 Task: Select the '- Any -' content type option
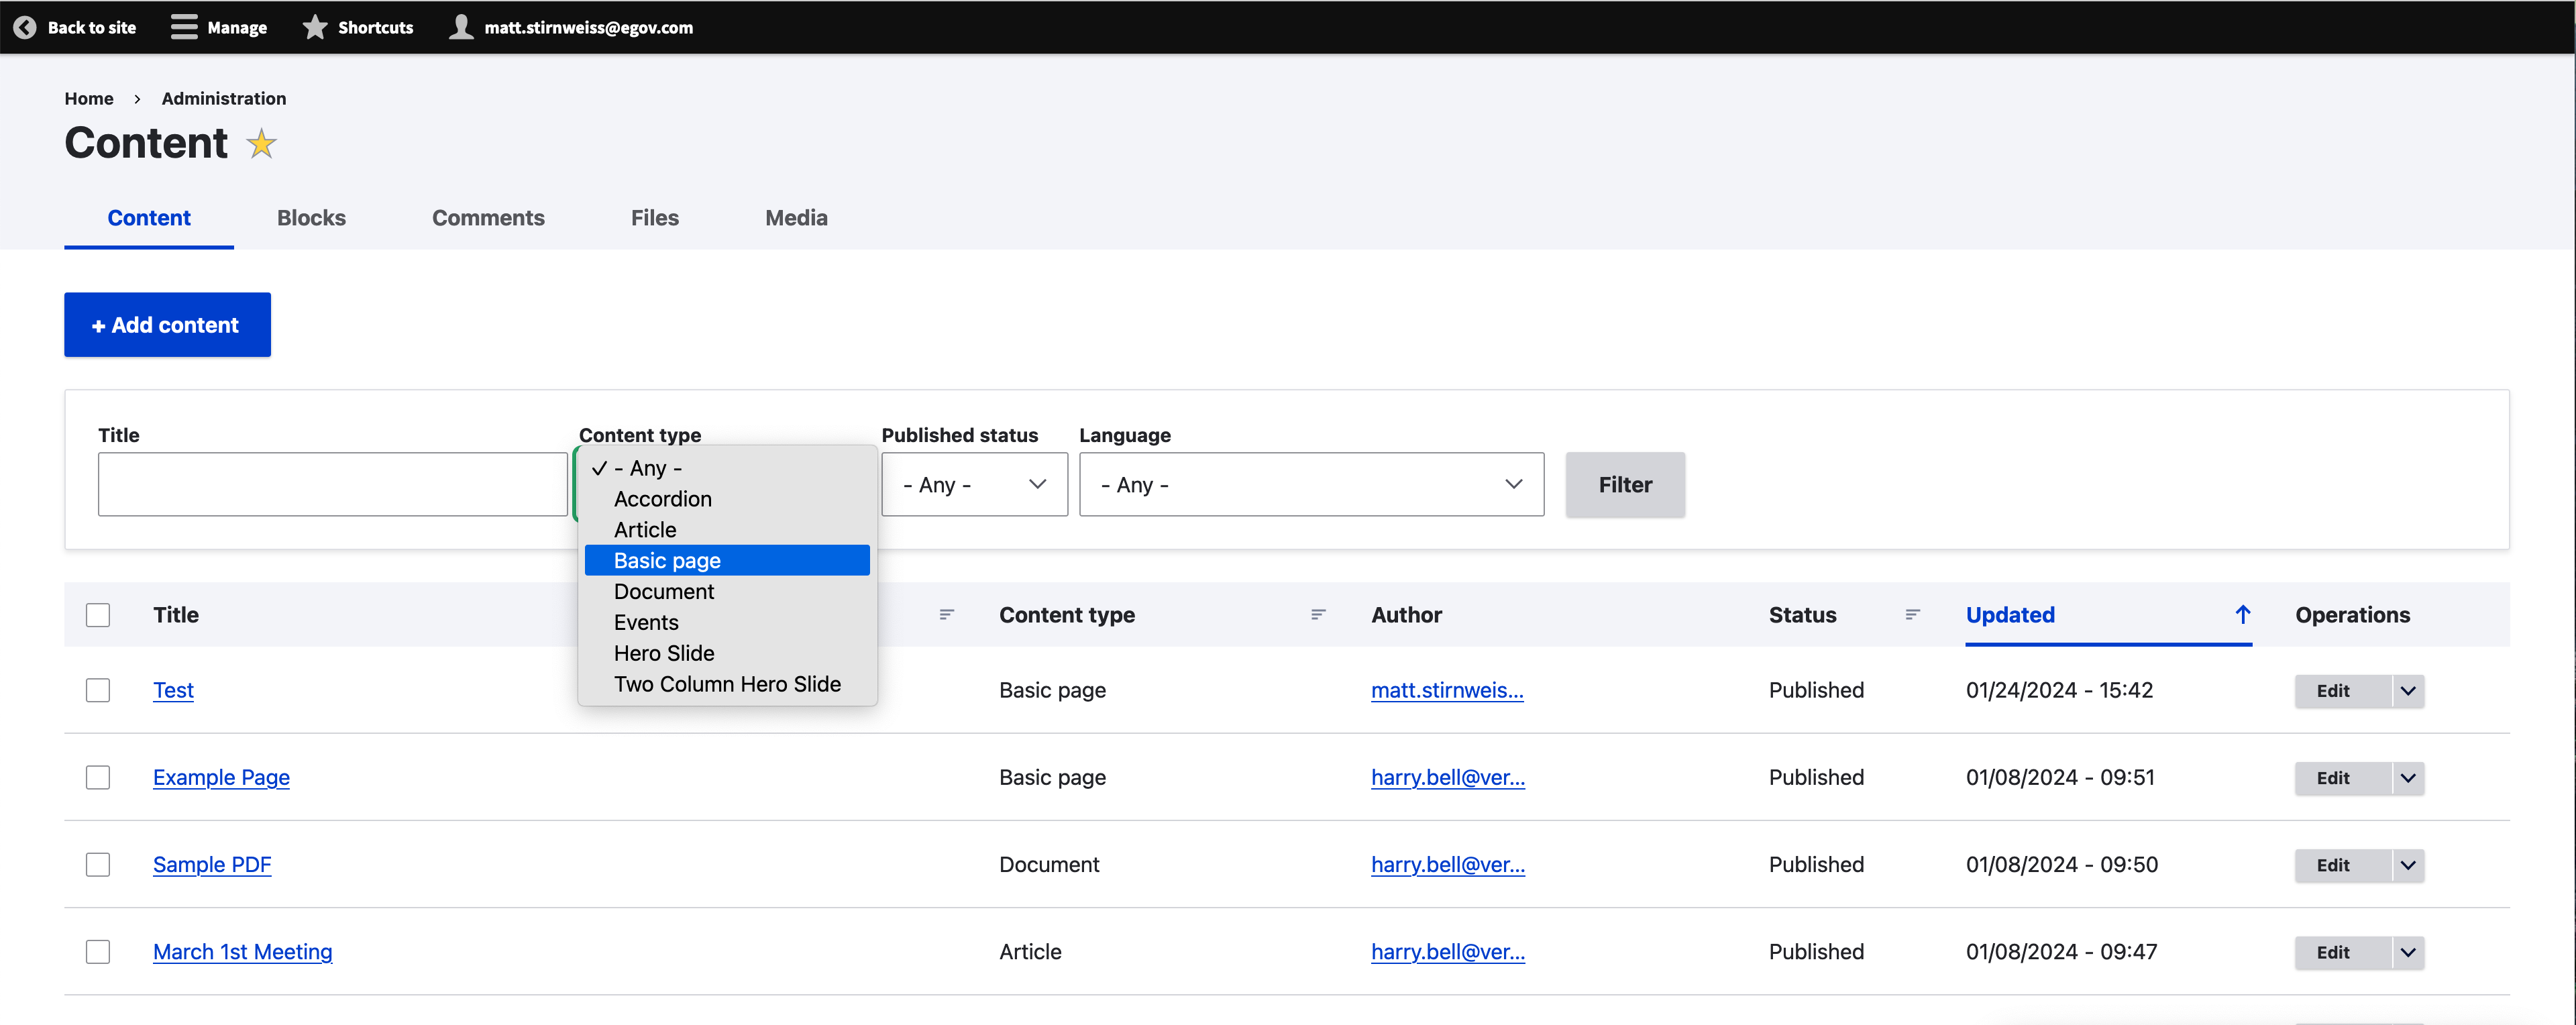[x=727, y=468]
